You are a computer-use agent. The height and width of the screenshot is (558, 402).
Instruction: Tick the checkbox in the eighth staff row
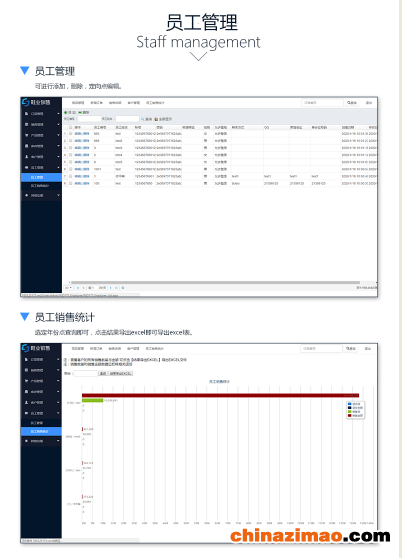70,183
